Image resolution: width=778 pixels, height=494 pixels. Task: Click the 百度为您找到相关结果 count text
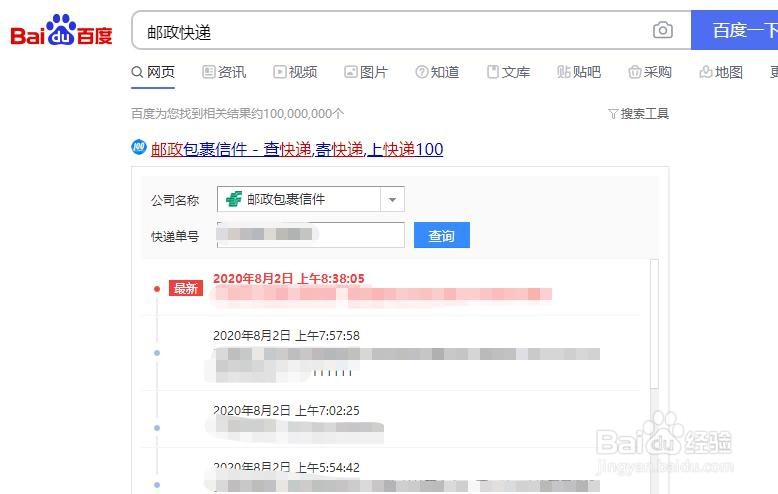point(238,114)
